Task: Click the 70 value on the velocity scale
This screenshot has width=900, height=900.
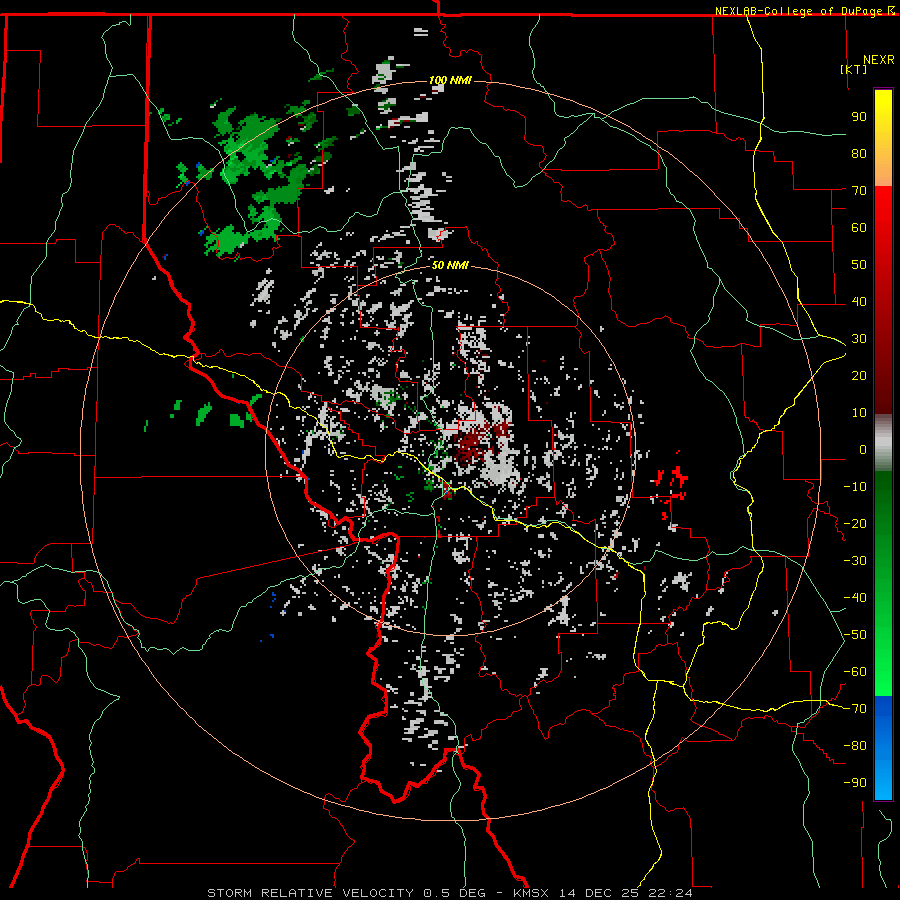Action: tap(859, 191)
